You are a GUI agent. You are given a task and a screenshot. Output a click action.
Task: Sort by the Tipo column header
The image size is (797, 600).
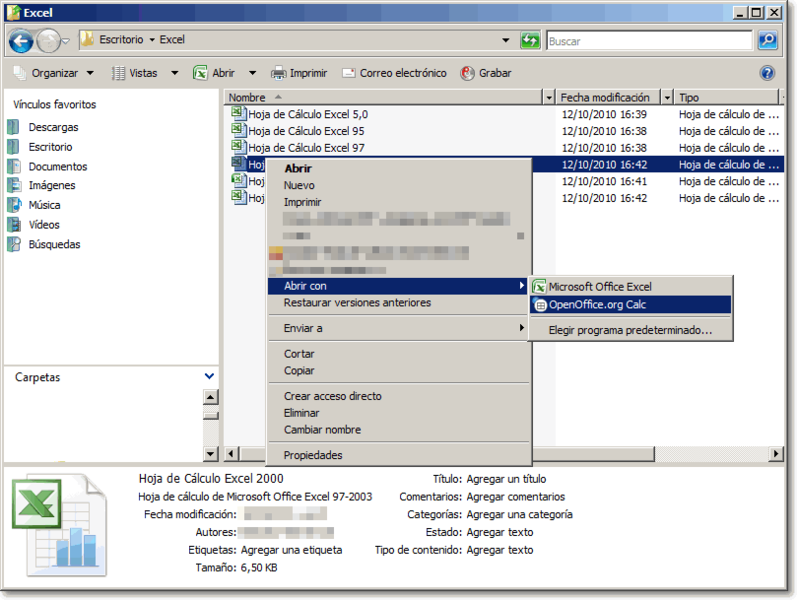(726, 97)
